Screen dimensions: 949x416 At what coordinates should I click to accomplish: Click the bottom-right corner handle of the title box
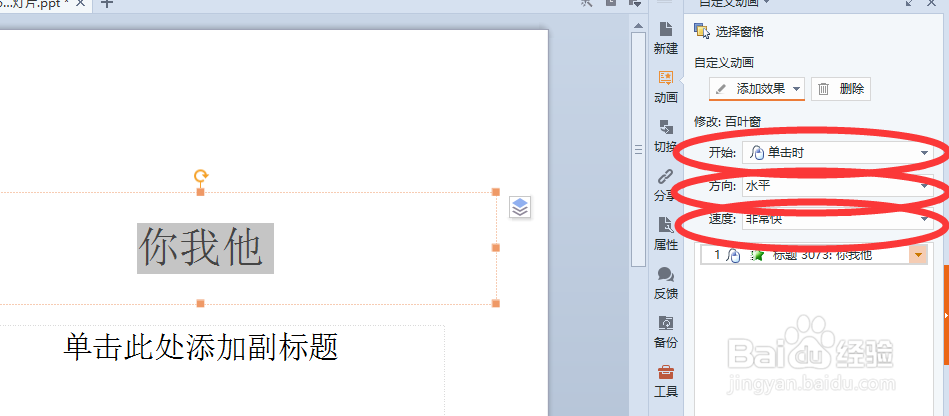496,303
